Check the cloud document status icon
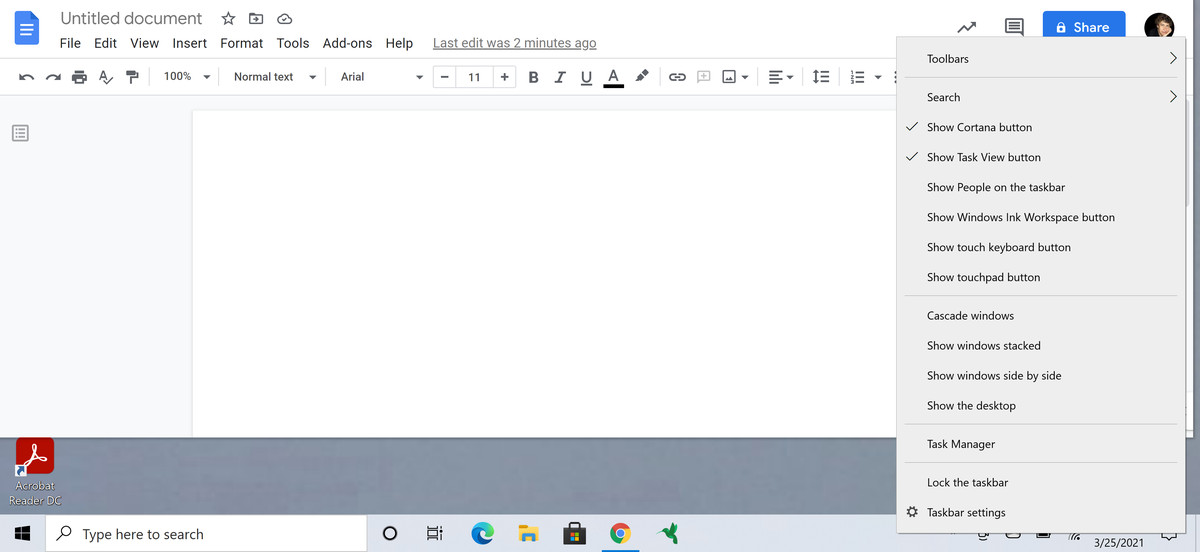Viewport: 1200px width, 552px height. [284, 19]
